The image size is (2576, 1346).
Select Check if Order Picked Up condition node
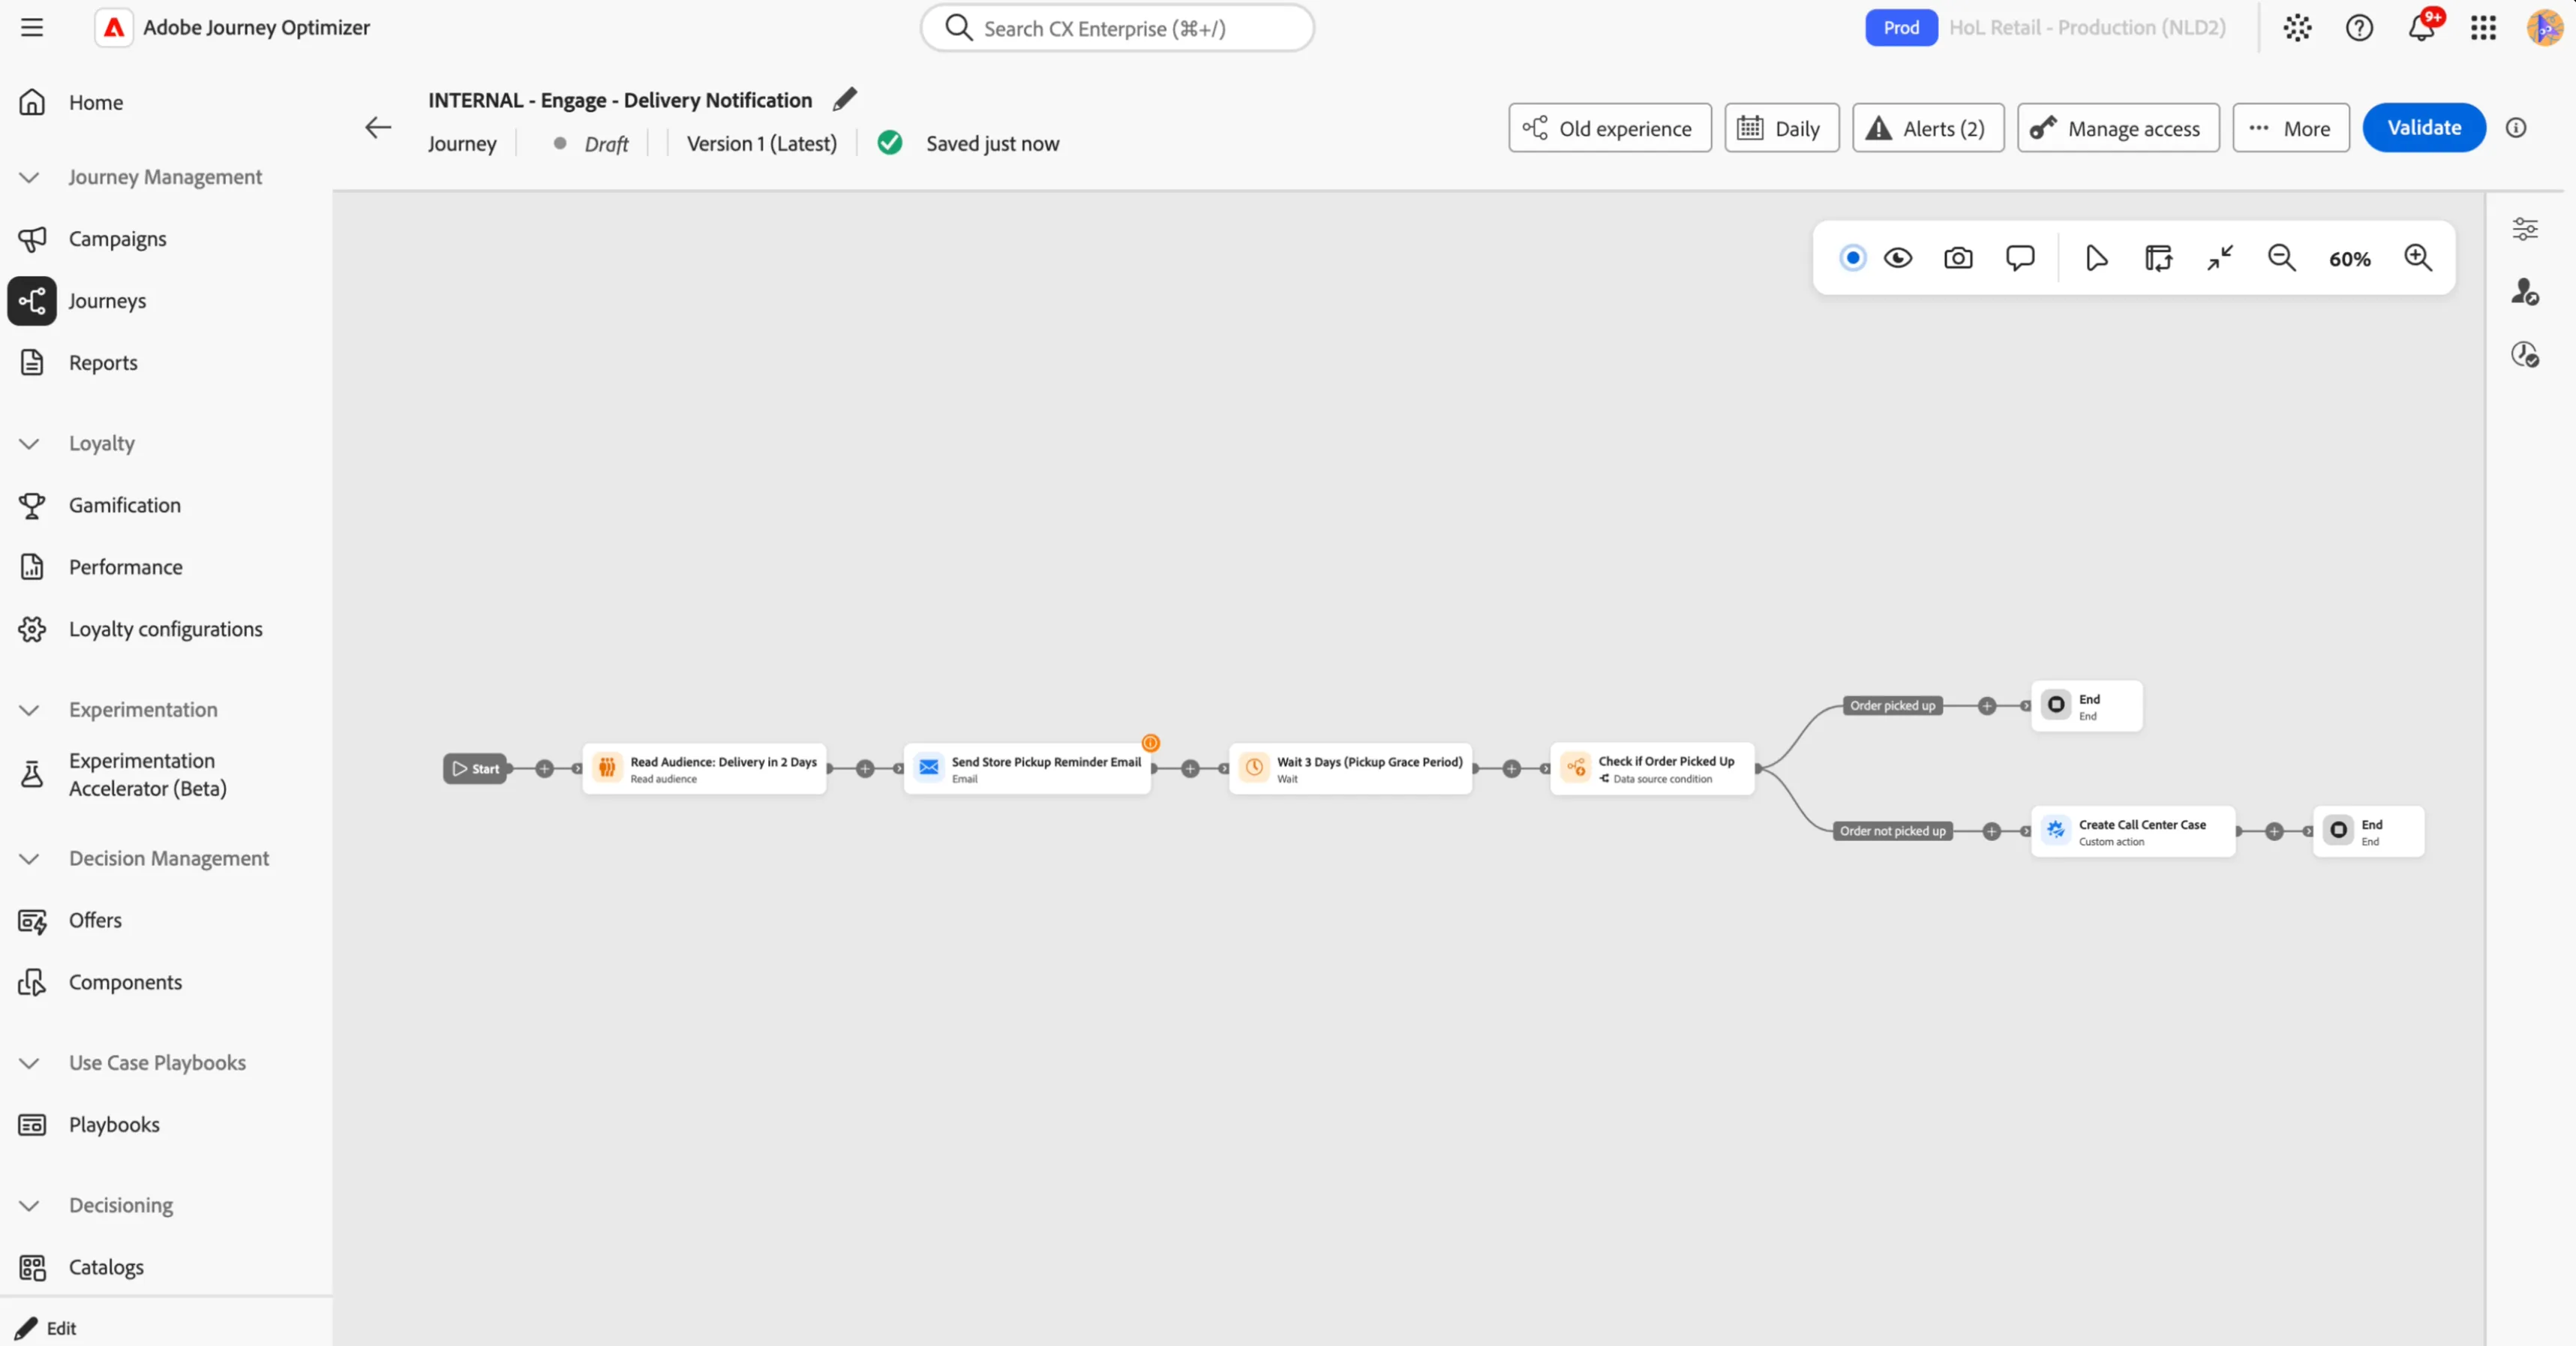coord(1652,768)
